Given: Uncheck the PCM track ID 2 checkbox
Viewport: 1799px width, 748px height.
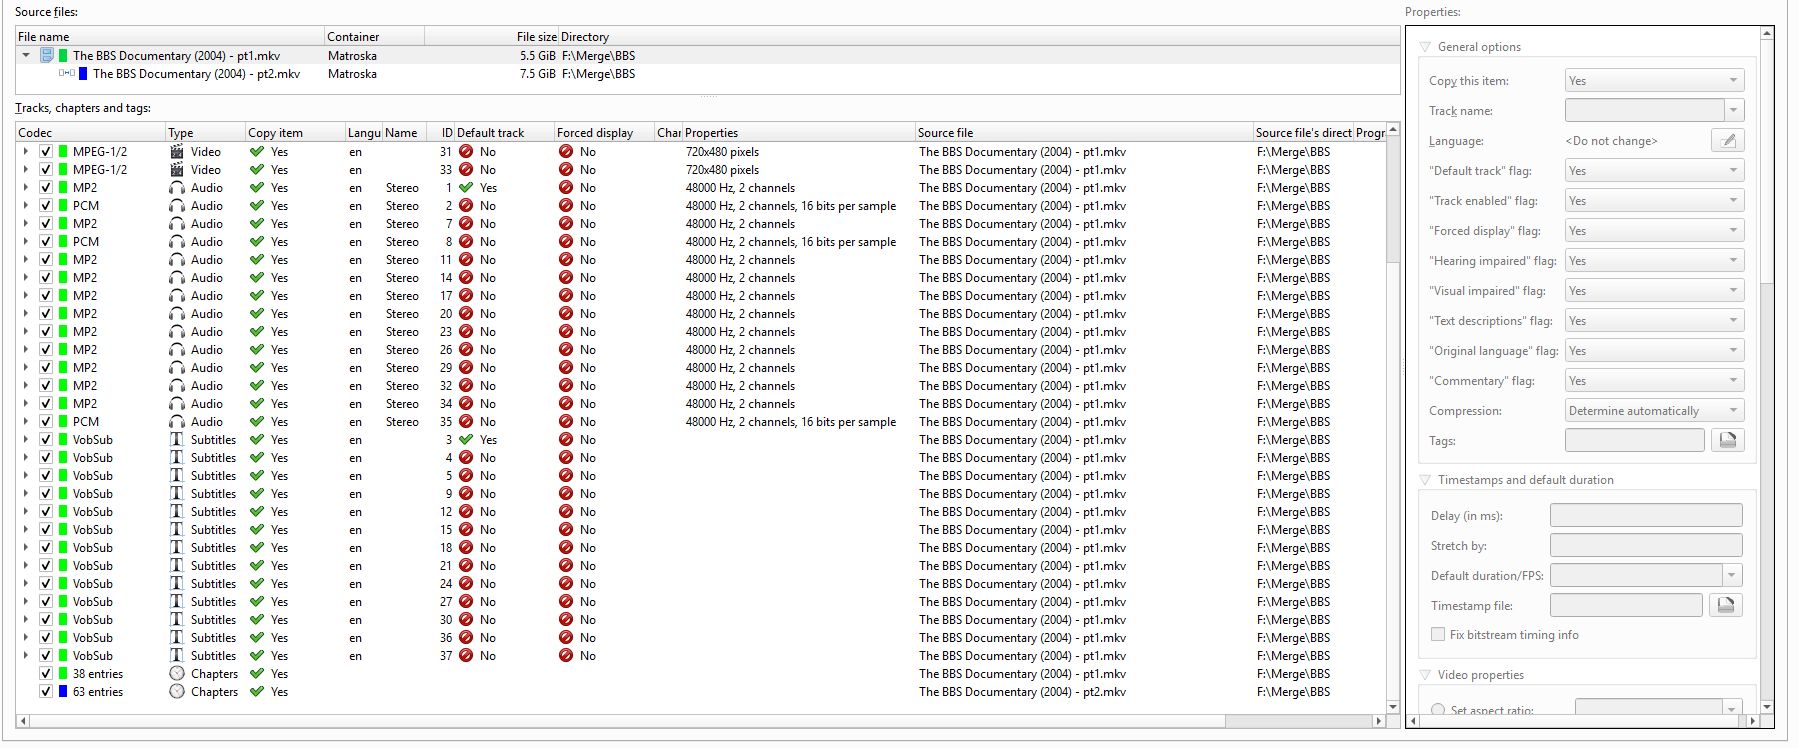Looking at the screenshot, I should click(46, 206).
